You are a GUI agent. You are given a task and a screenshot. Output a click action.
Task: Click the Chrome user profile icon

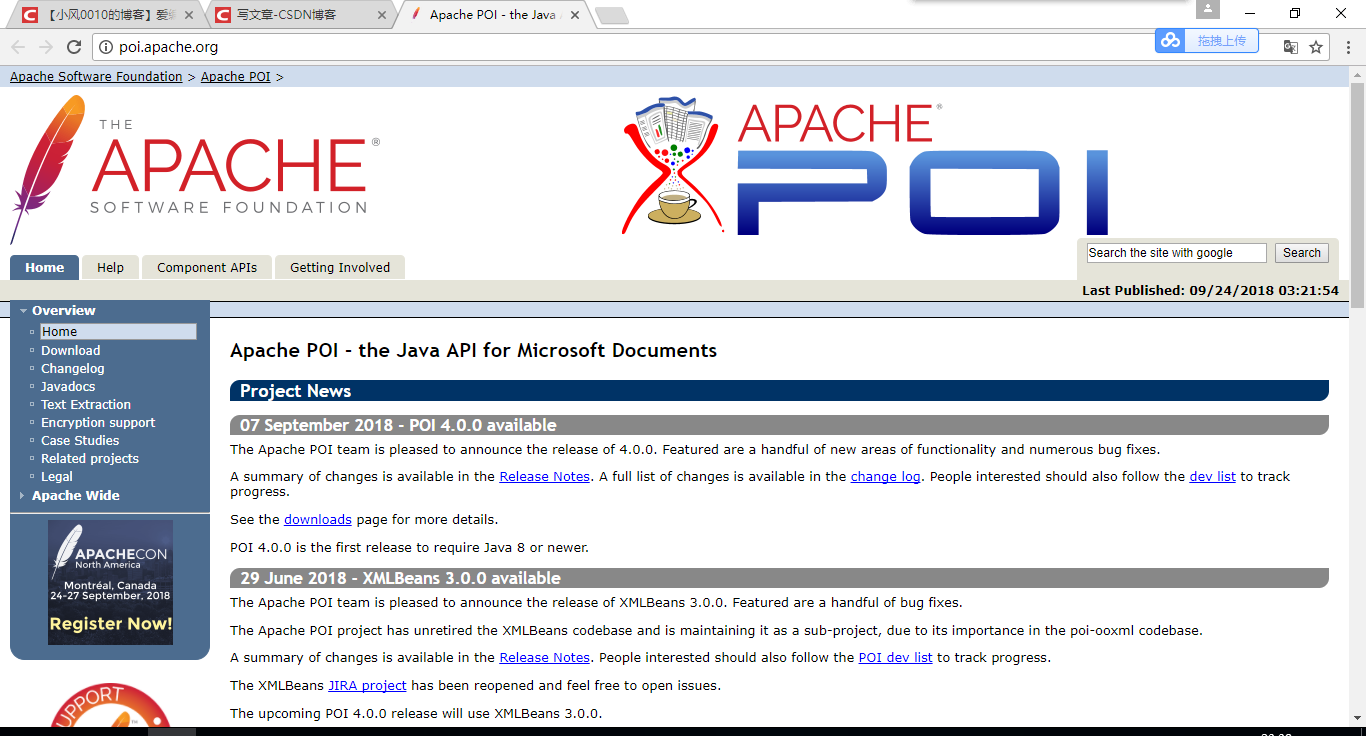[1208, 10]
